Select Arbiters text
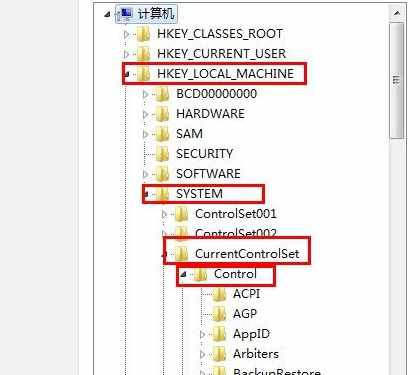This screenshot has width=420, height=375. [256, 354]
